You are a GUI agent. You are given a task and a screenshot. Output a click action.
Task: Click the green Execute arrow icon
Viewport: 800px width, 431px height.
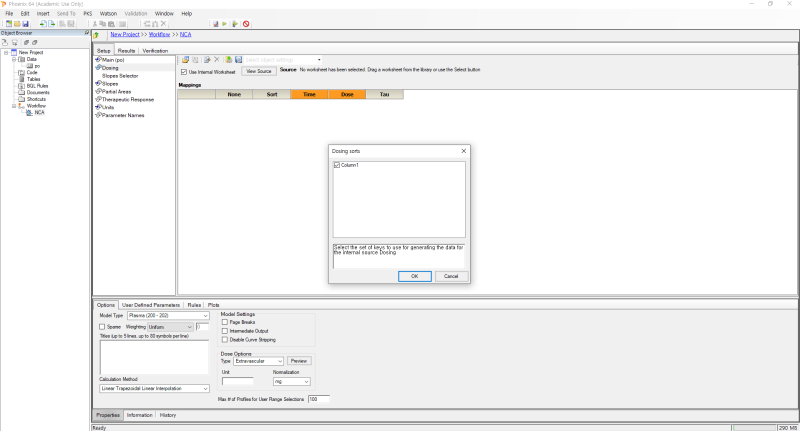[x=224, y=24]
